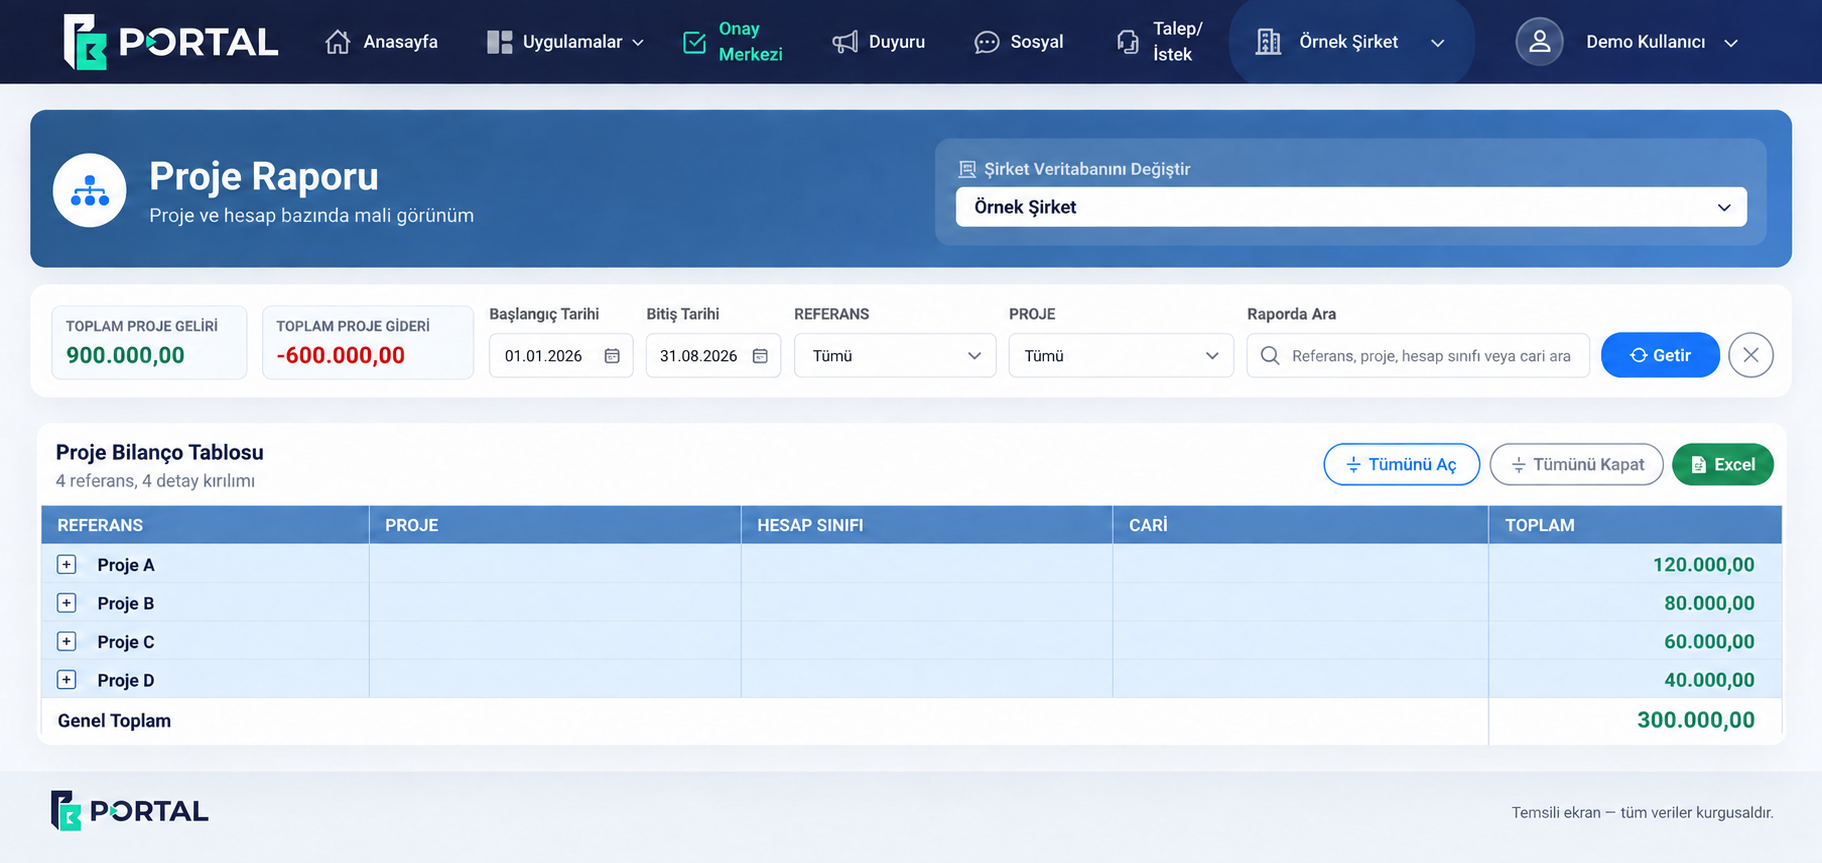Expand the Proje D row
Viewport: 1822px width, 863px height.
point(67,680)
